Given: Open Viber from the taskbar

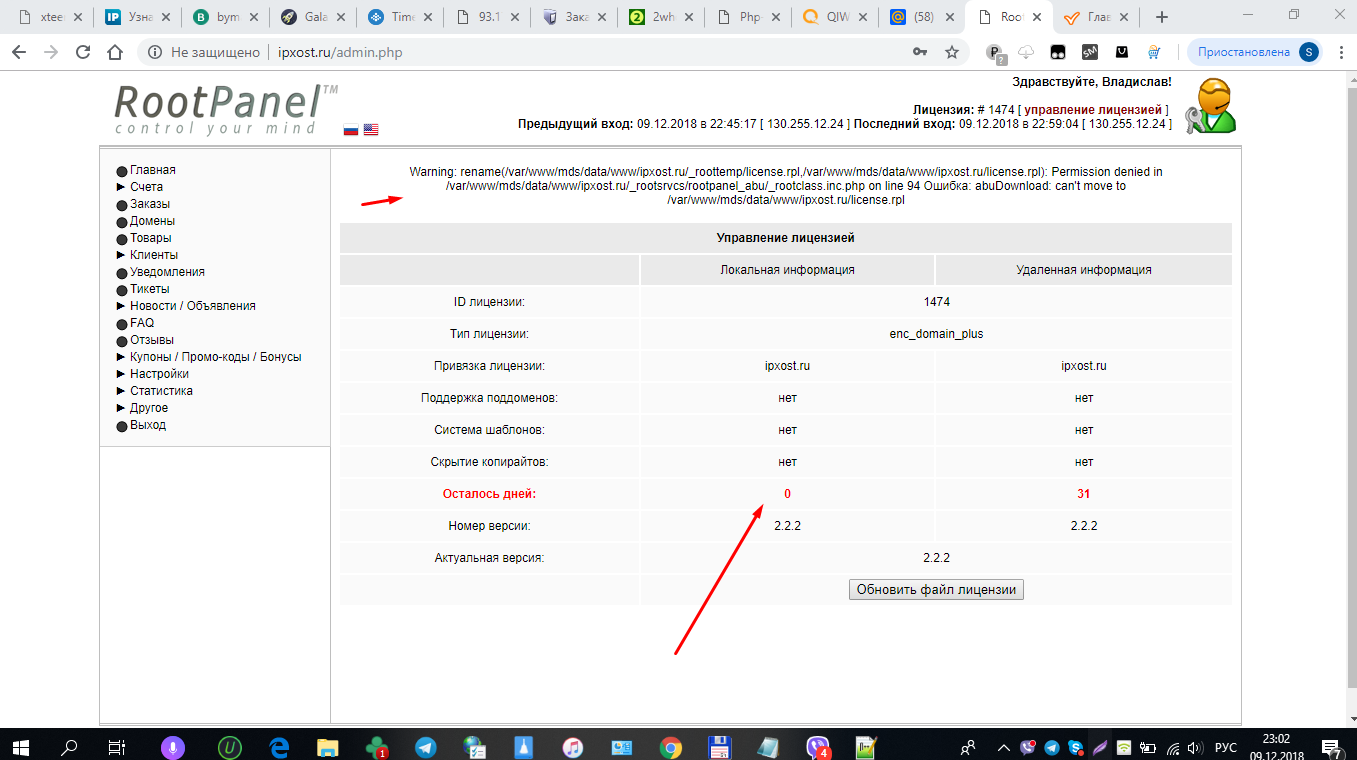Looking at the screenshot, I should (x=818, y=747).
